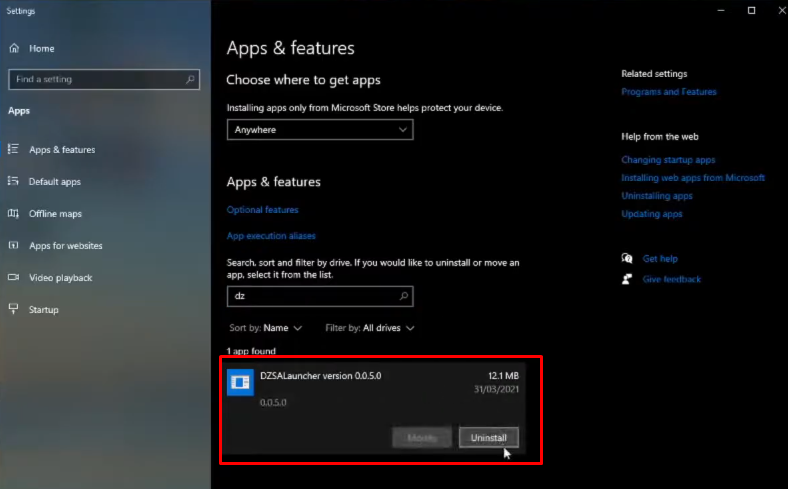Minimize the Settings window
Screen dimensions: 788x489
pyautogui.click(x=721, y=10)
